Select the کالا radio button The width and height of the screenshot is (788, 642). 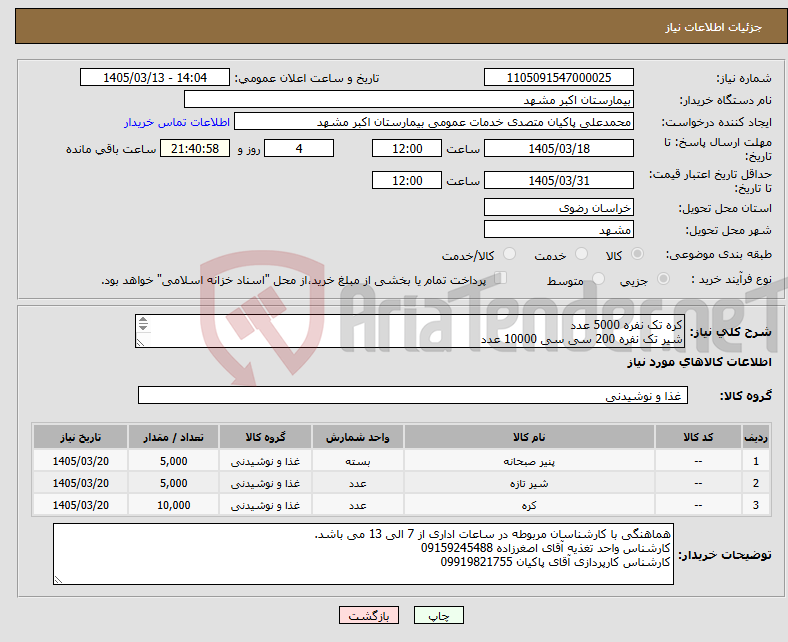pos(637,254)
